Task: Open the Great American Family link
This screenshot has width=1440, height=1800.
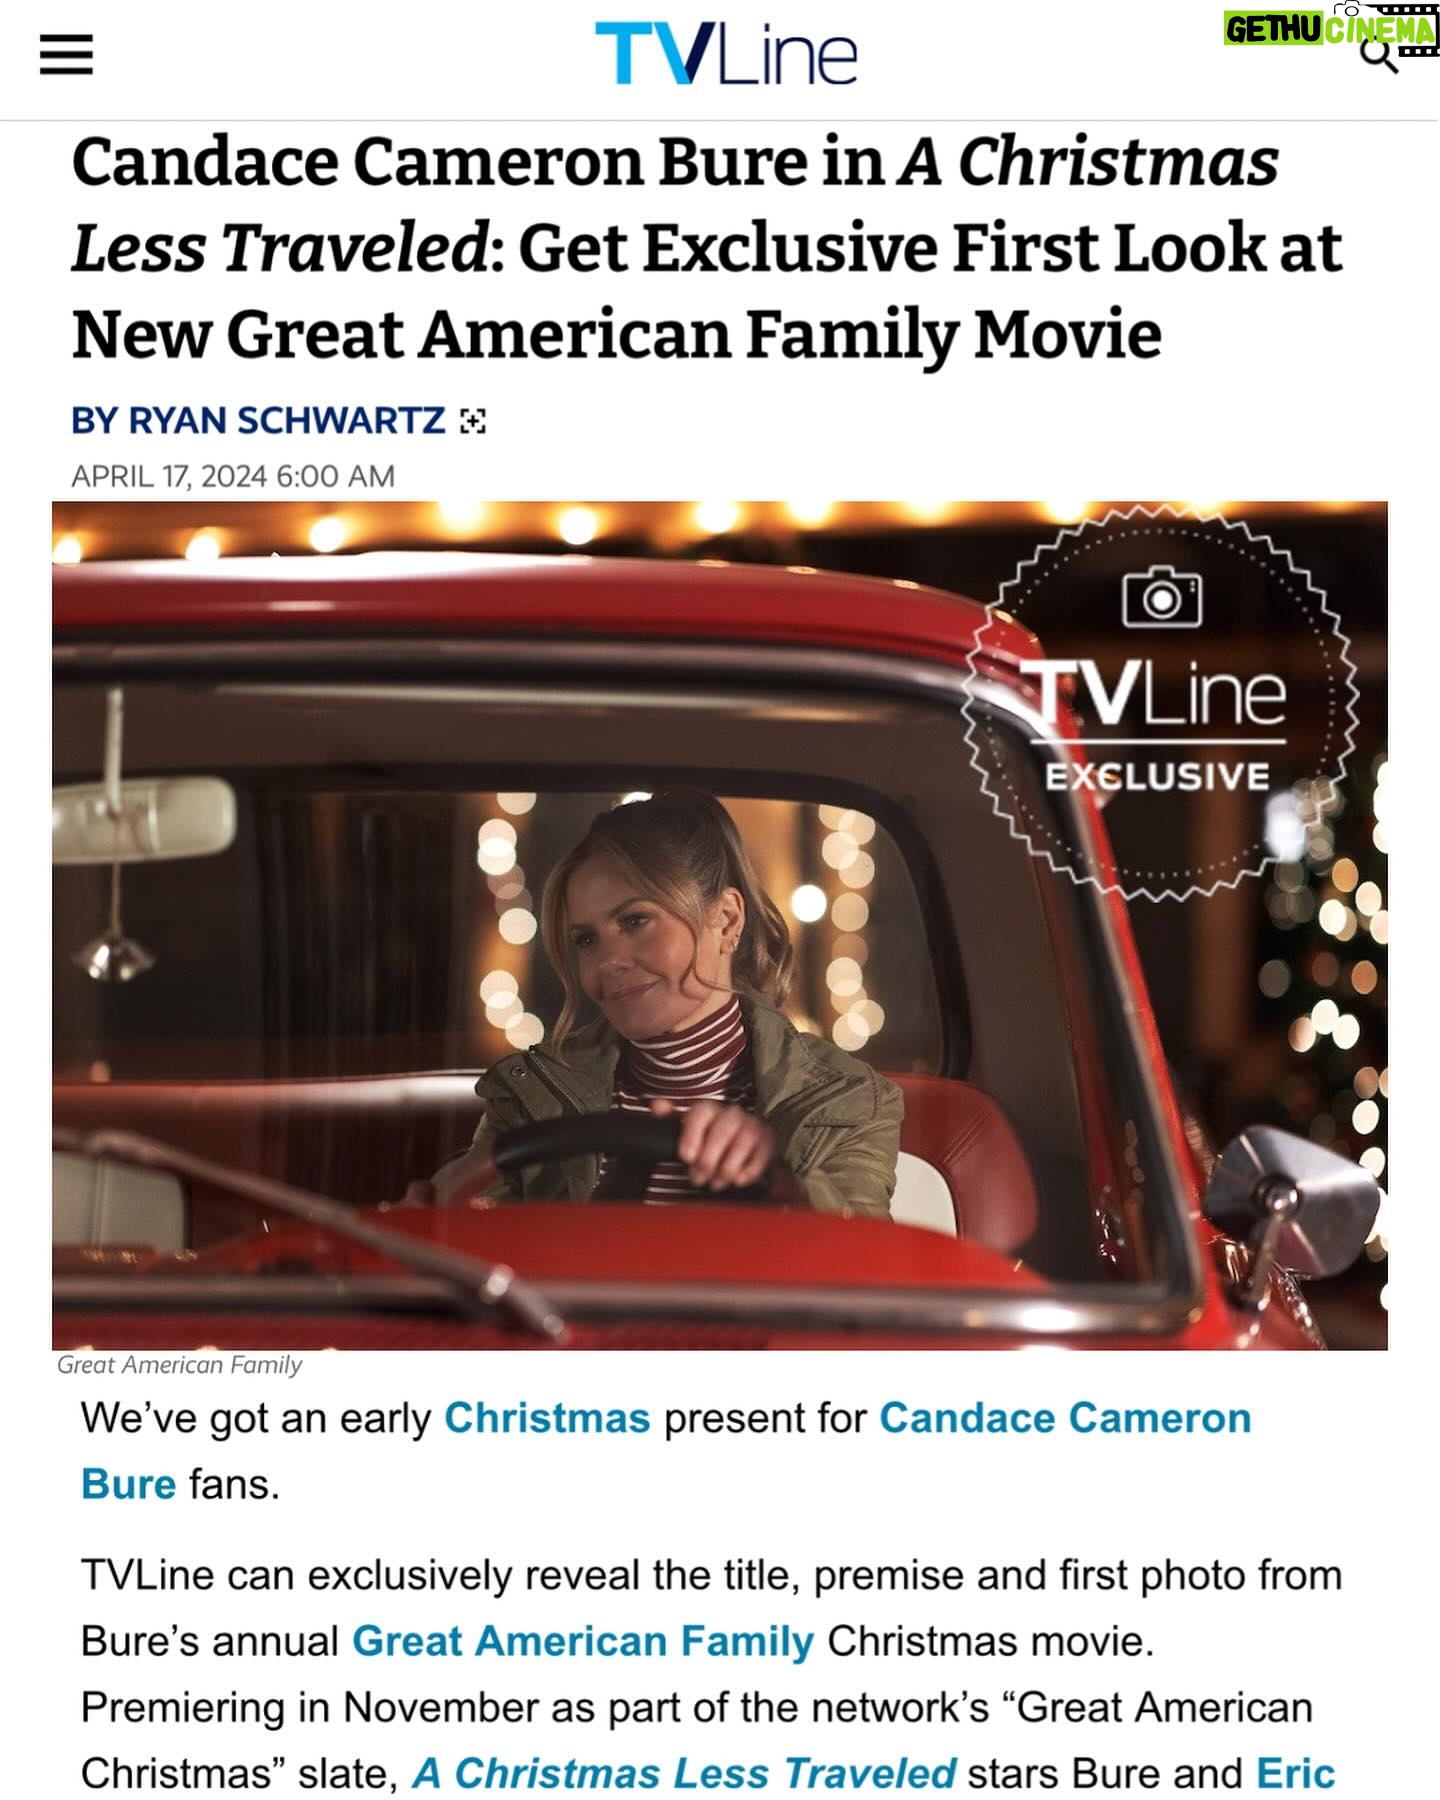Action: click(583, 1642)
